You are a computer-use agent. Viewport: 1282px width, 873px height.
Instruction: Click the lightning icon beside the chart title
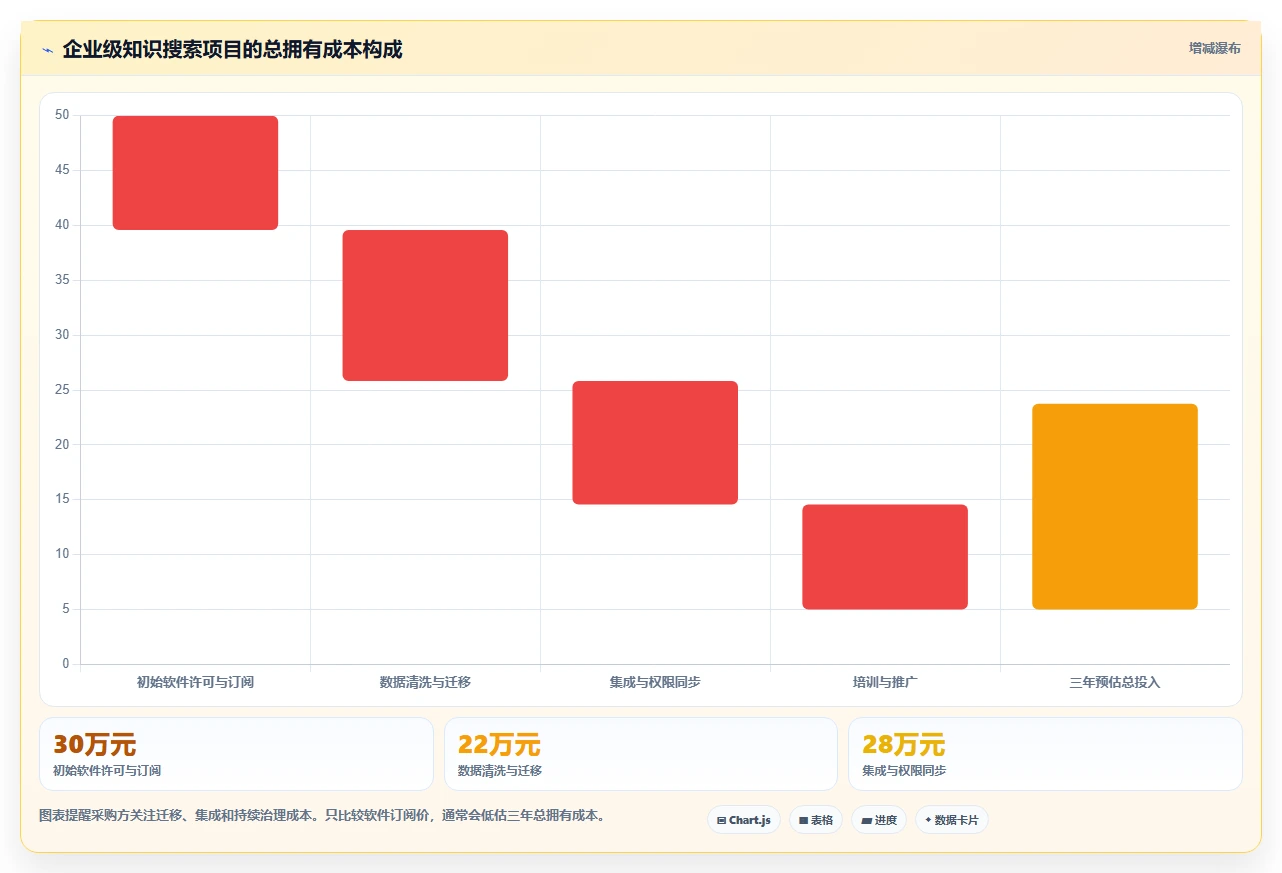47,50
